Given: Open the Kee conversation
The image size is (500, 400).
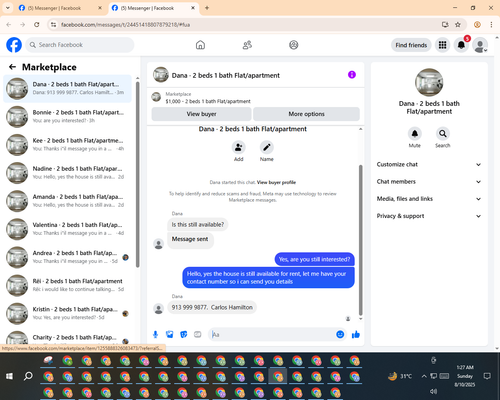Looking at the screenshot, I should click(x=67, y=145).
